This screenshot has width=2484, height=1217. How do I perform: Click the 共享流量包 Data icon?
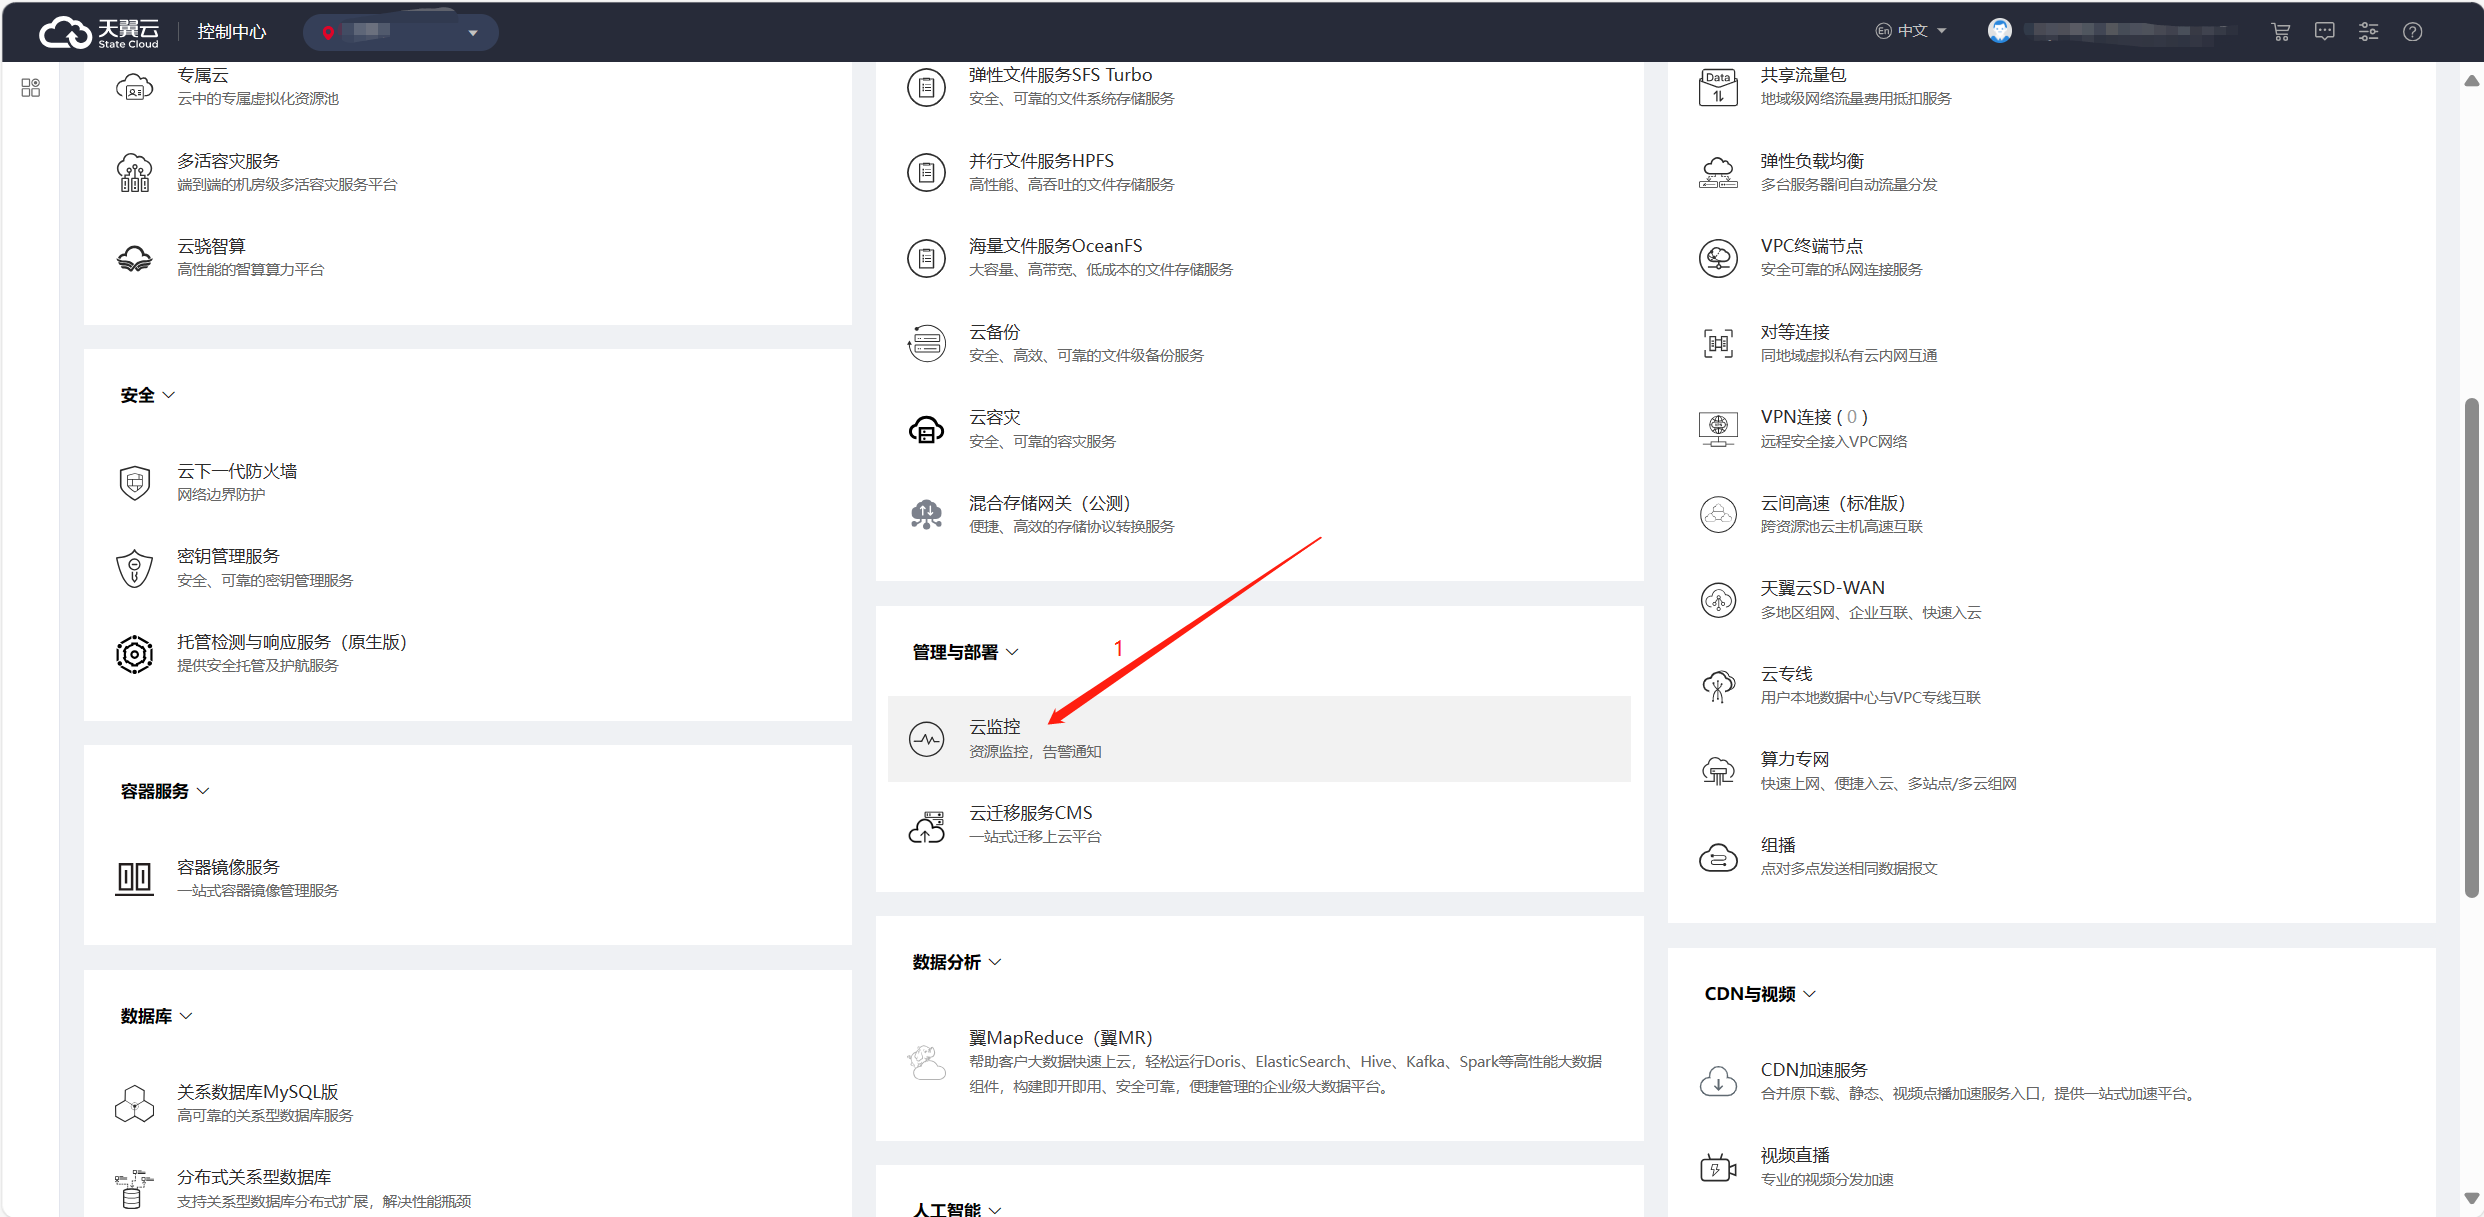click(1719, 87)
